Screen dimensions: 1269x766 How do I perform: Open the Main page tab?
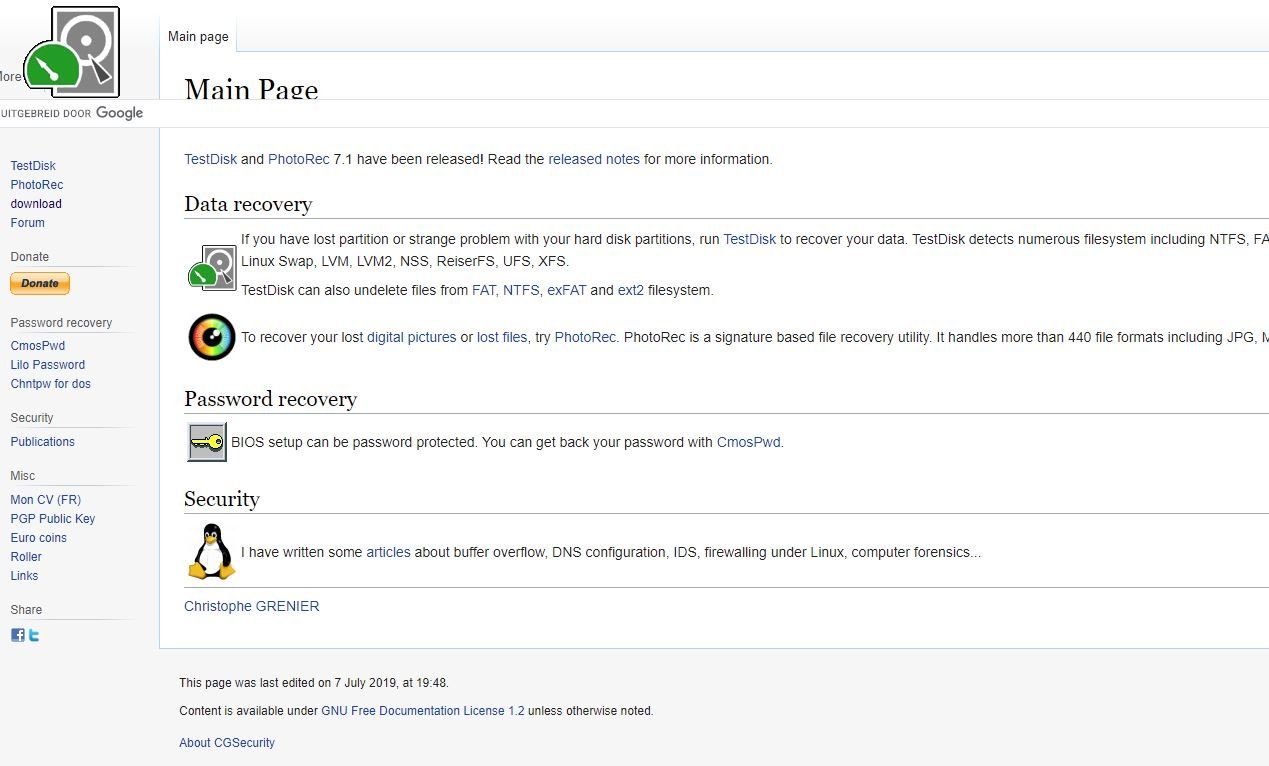tap(198, 36)
